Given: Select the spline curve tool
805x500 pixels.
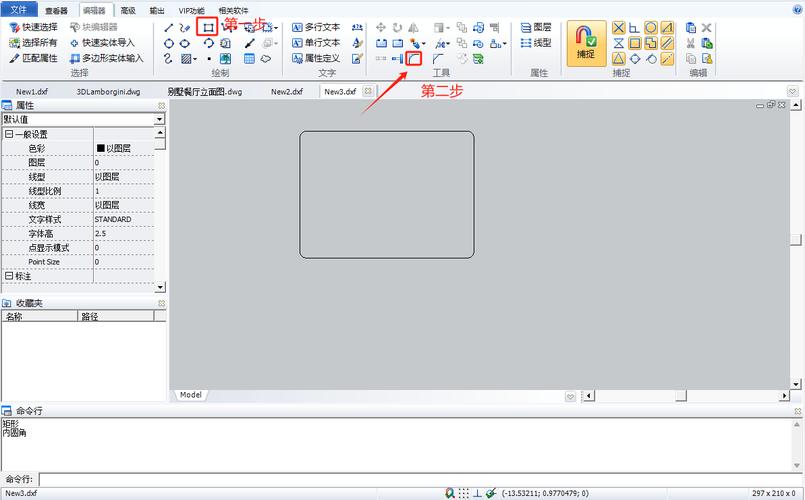Looking at the screenshot, I should pyautogui.click(x=168, y=59).
